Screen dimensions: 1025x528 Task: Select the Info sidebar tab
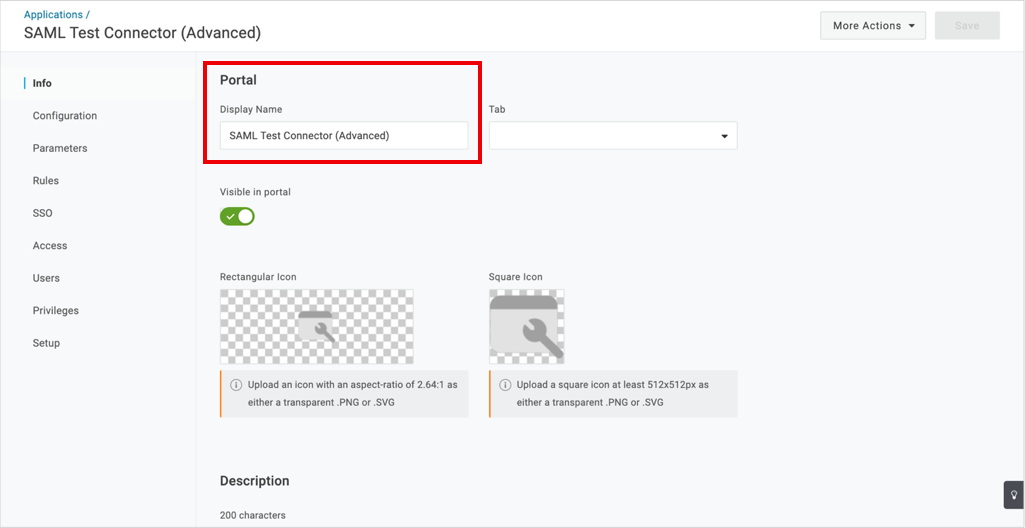(42, 83)
